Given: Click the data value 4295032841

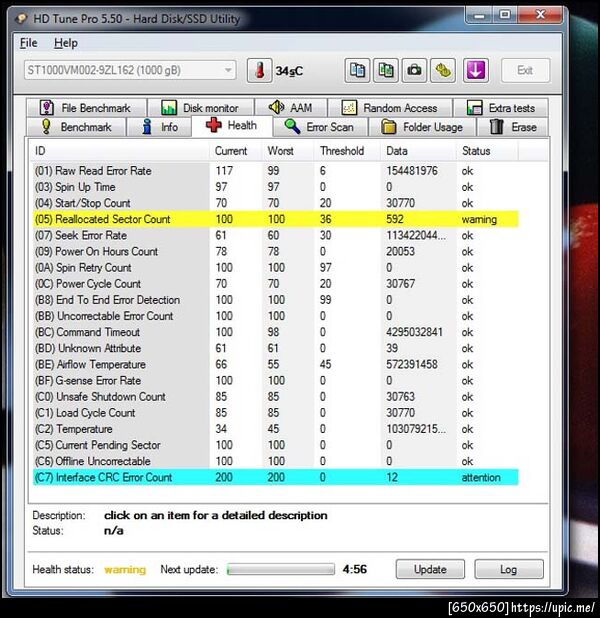Looking at the screenshot, I should click(414, 332).
